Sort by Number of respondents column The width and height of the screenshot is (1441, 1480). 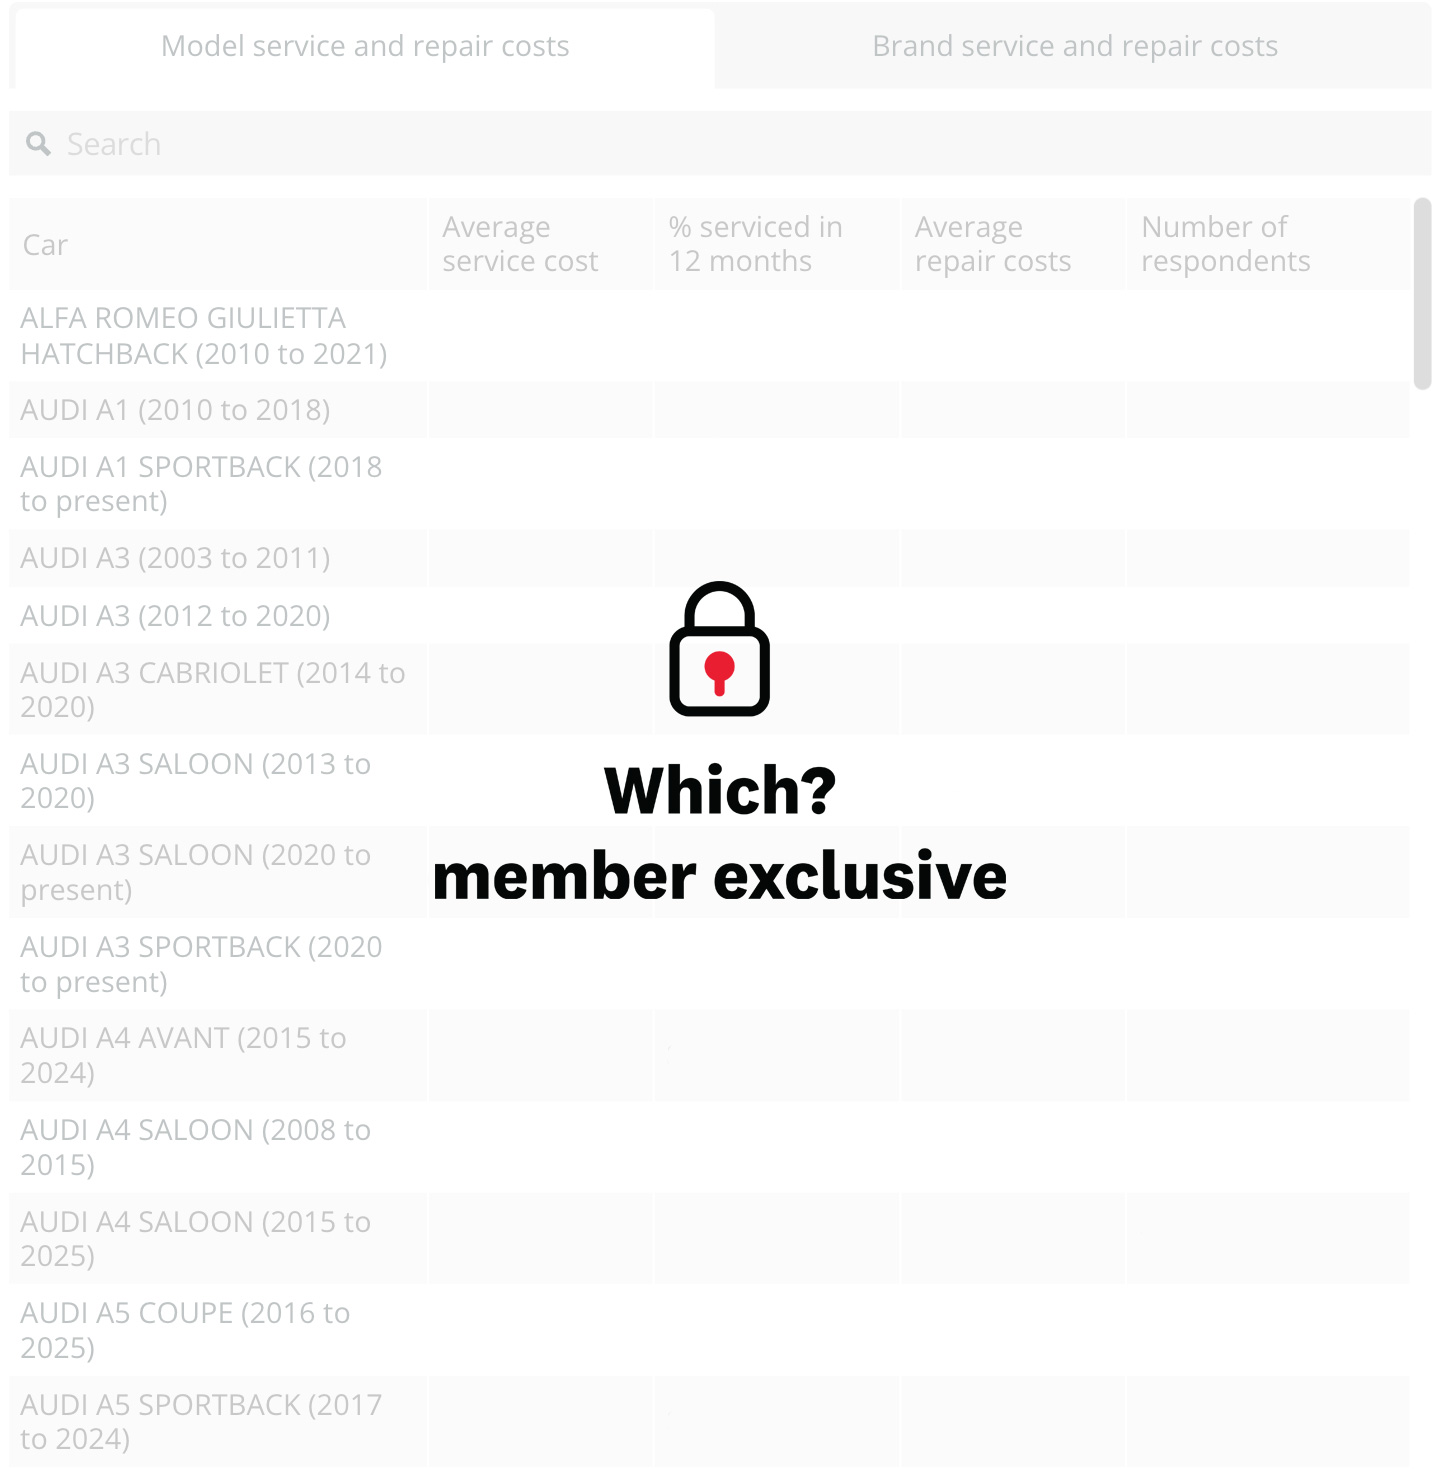(x=1225, y=244)
